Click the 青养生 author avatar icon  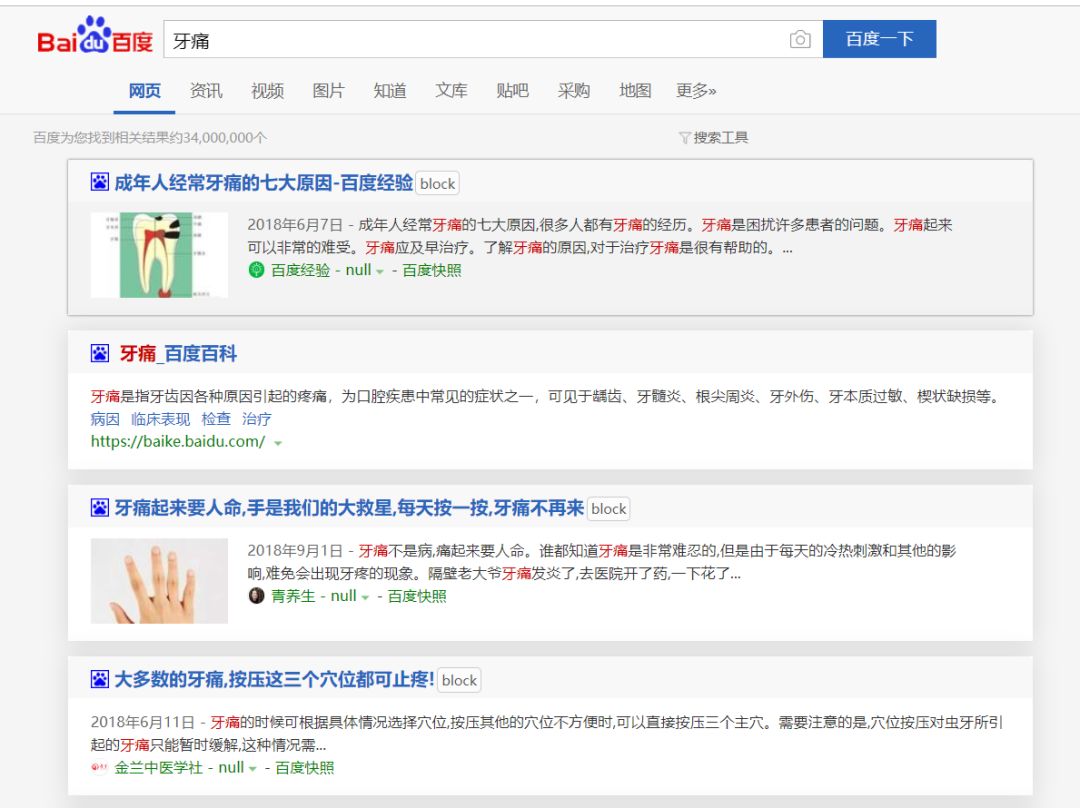point(256,596)
